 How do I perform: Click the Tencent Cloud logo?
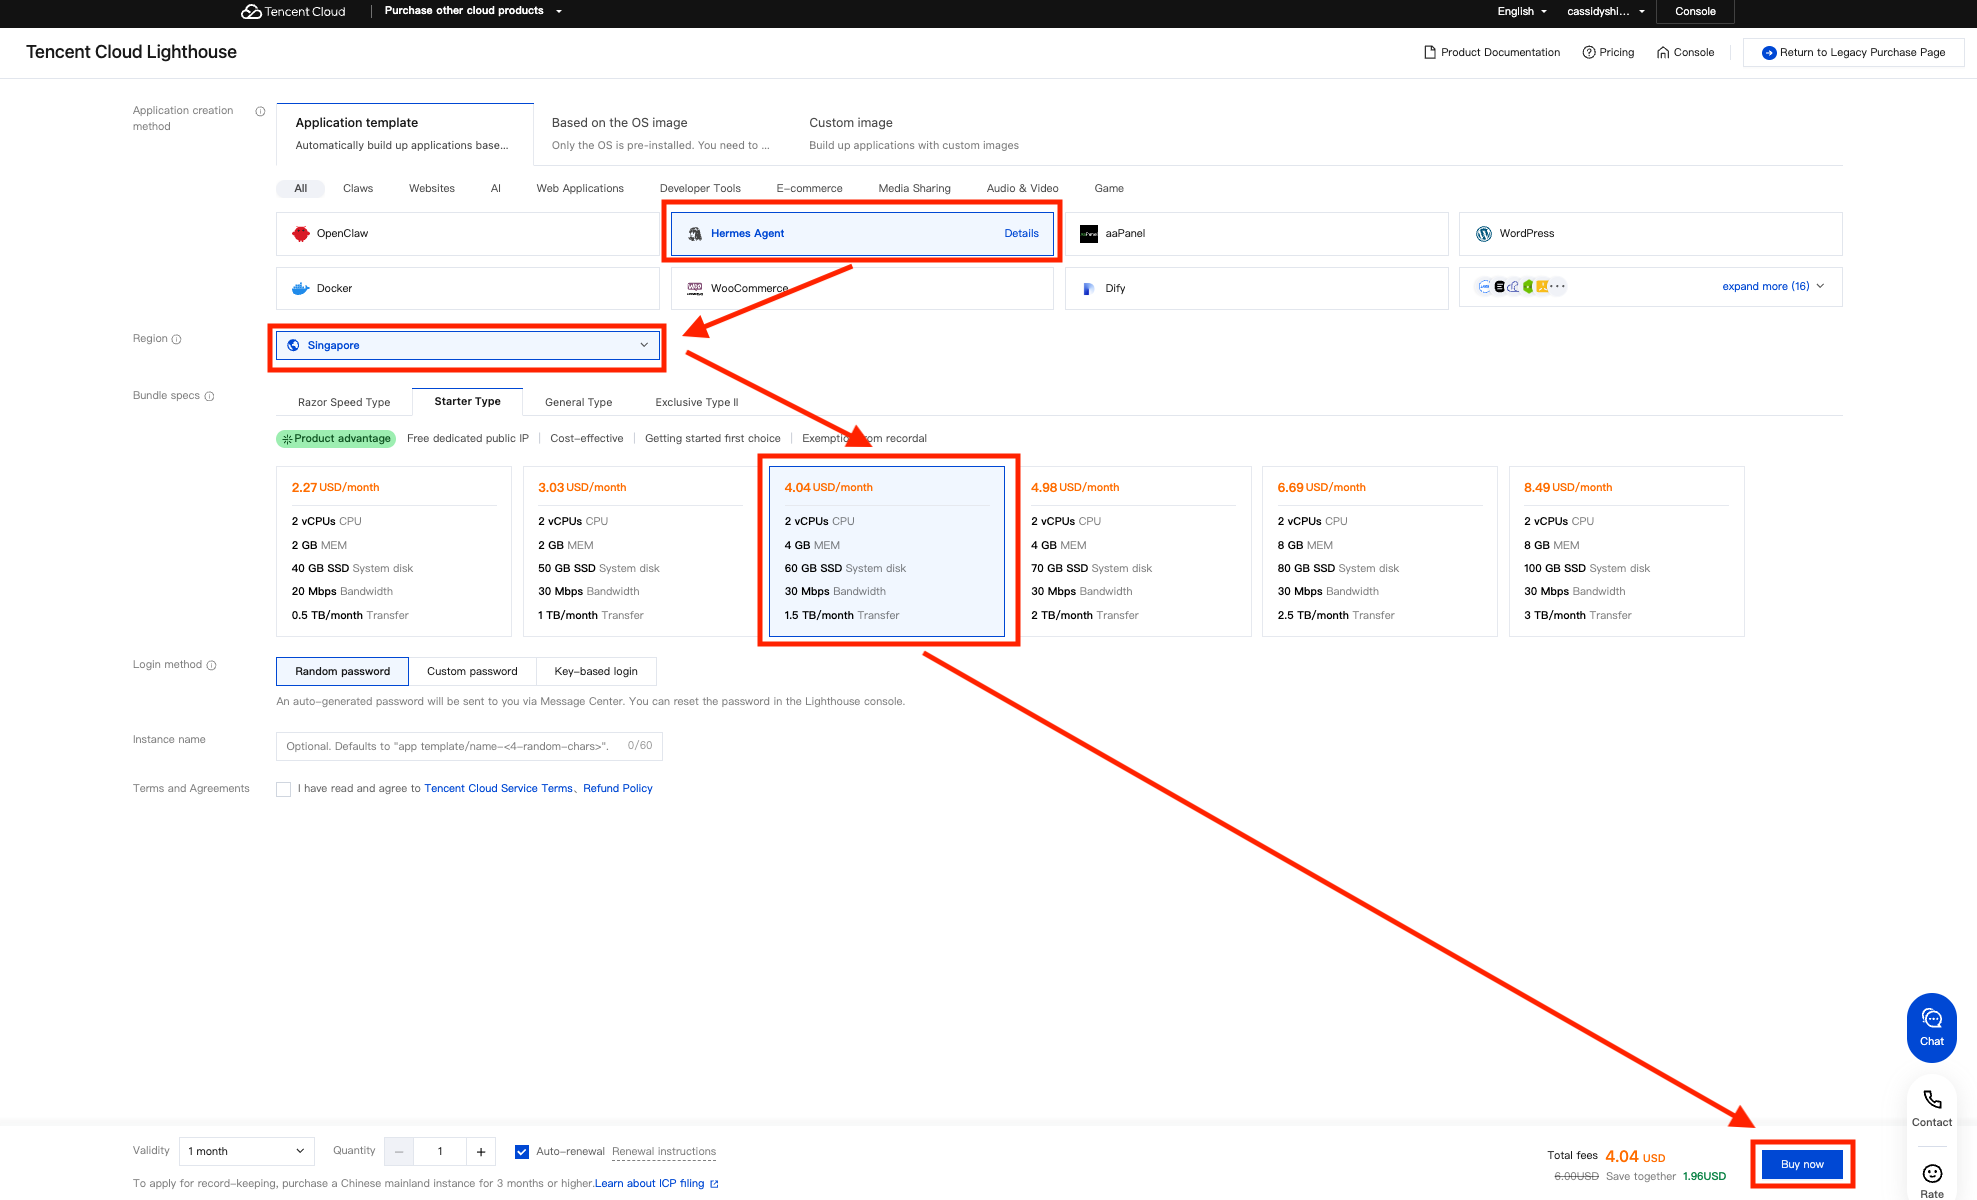point(293,11)
